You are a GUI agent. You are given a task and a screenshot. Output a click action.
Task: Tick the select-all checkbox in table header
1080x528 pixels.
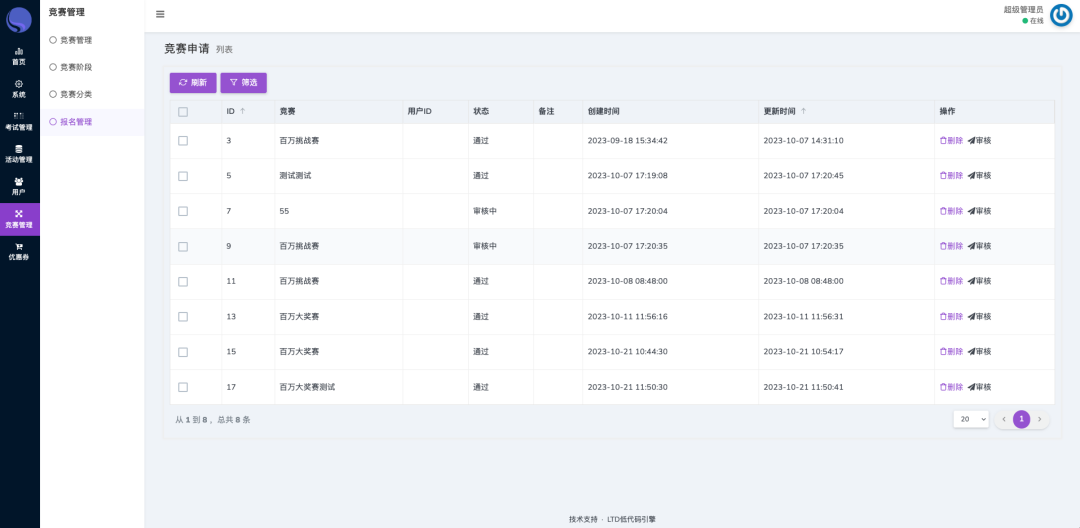pos(183,111)
